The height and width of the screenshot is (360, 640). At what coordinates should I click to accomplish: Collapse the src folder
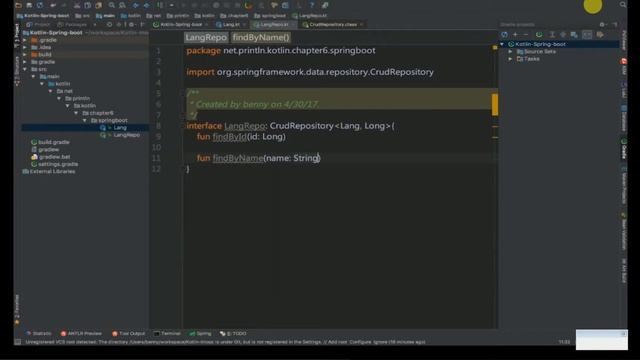click(25, 69)
